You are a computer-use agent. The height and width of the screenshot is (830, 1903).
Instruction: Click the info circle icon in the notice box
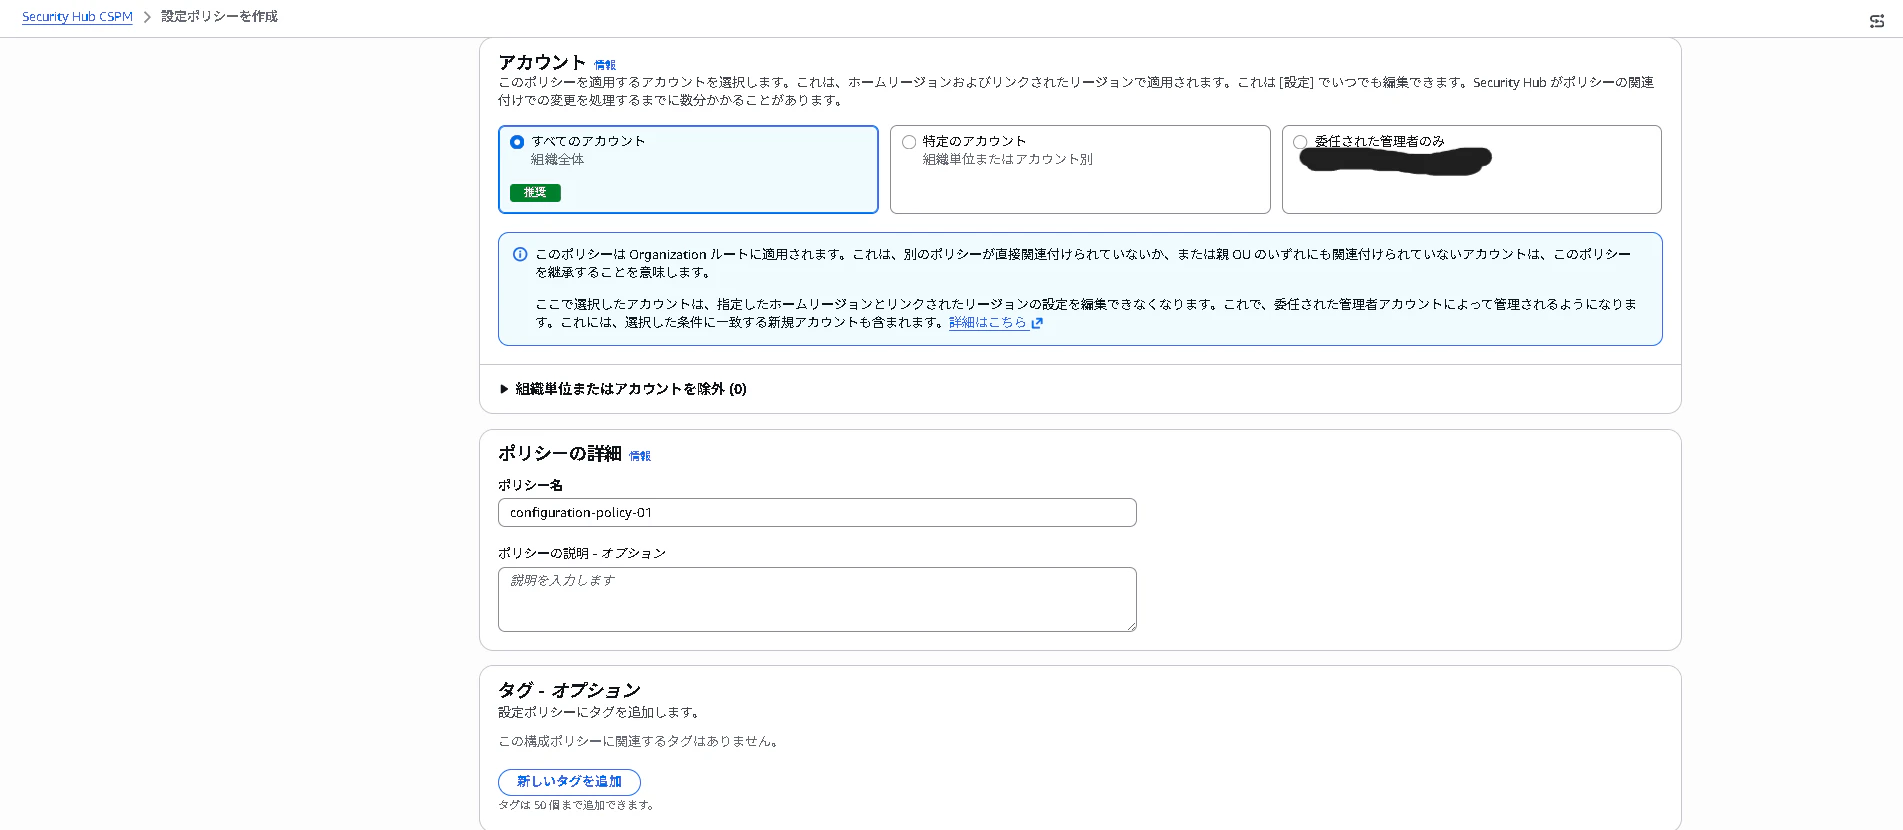point(520,254)
